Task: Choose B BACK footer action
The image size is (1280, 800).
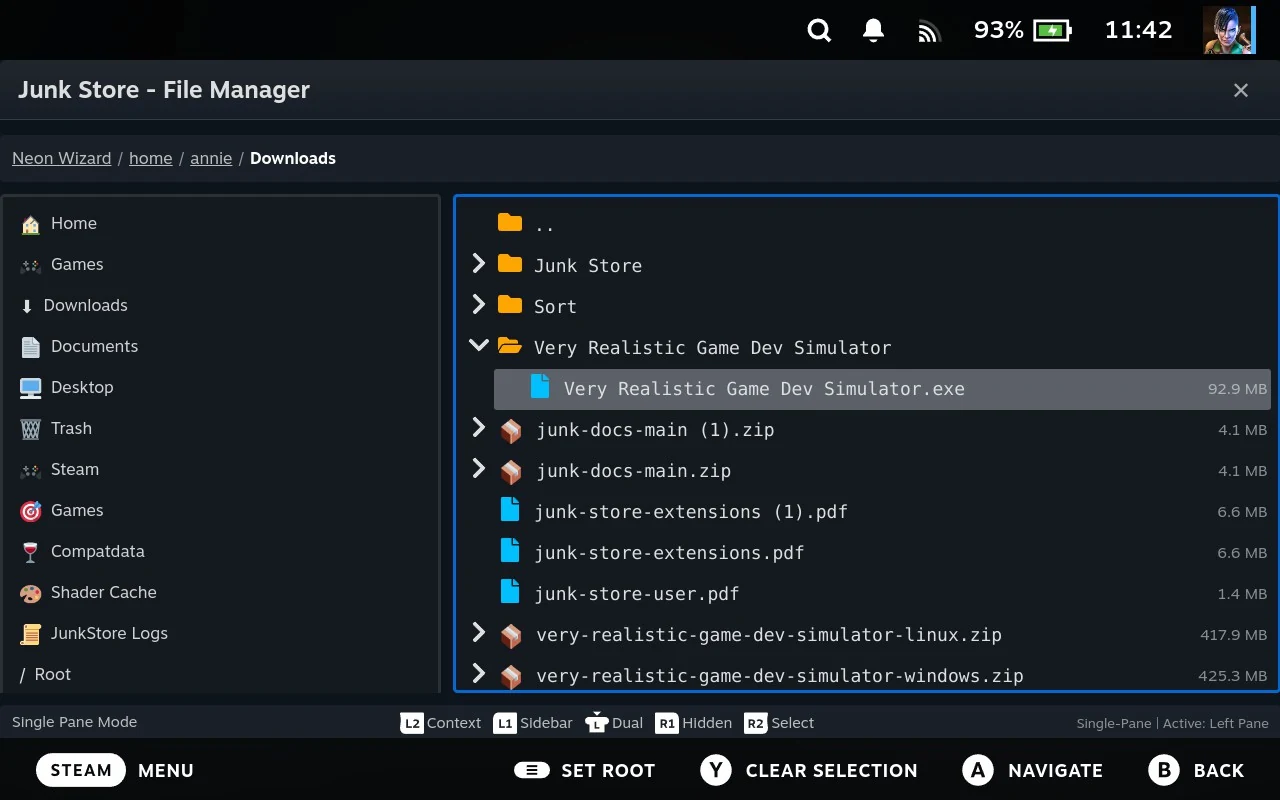Action: [1197, 770]
